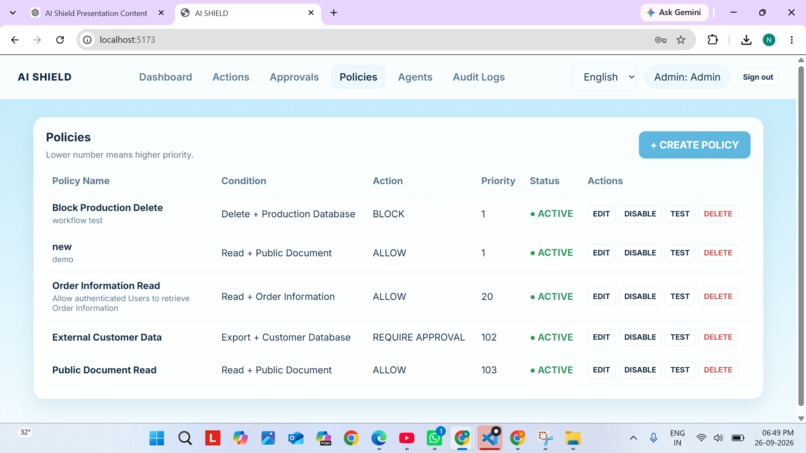Close AI Shield Presentation Content tab
Image resolution: width=806 pixels, height=453 pixels.
tap(161, 13)
